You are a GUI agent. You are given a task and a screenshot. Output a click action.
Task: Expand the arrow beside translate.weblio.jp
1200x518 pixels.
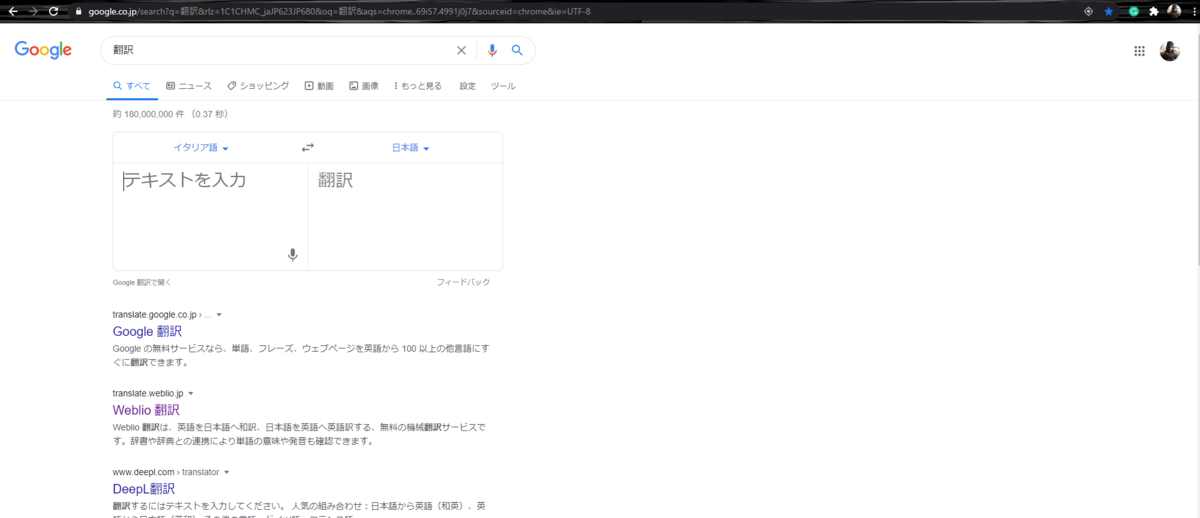click(x=190, y=394)
